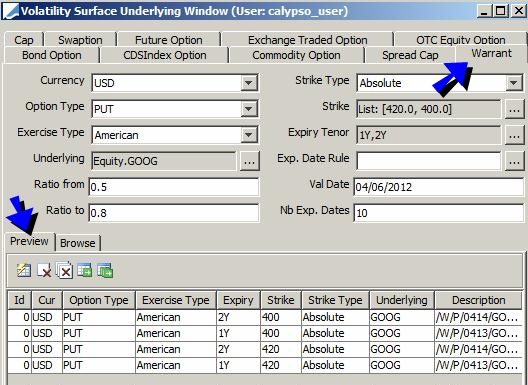Select the 2Y expiry cell in the 400 strike row
This screenshot has height=385, width=528.
pos(238,317)
